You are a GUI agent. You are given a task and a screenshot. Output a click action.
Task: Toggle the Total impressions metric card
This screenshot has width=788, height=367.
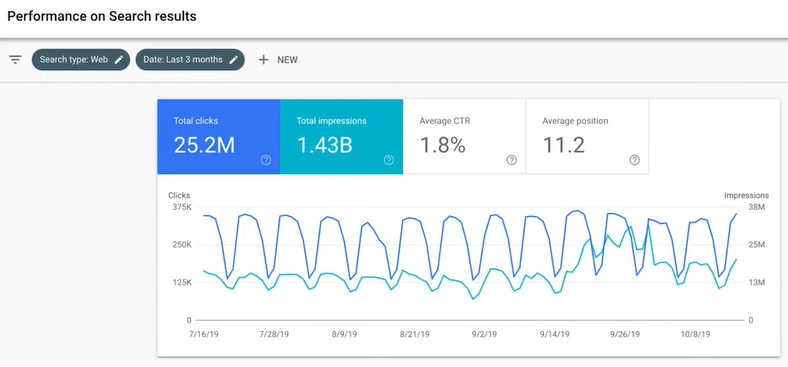click(x=342, y=137)
